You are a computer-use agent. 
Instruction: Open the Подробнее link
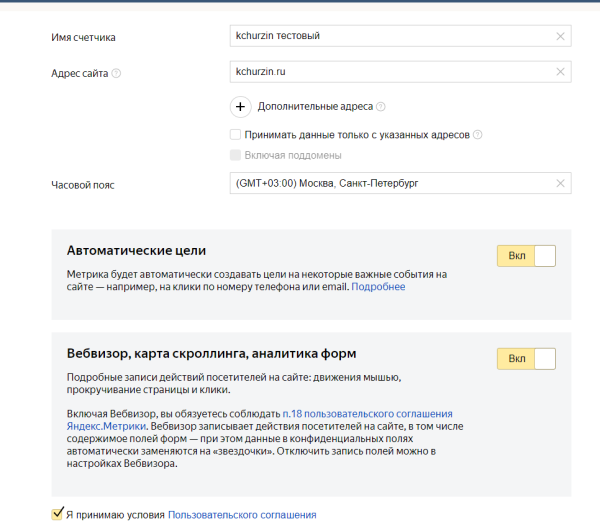tap(378, 287)
